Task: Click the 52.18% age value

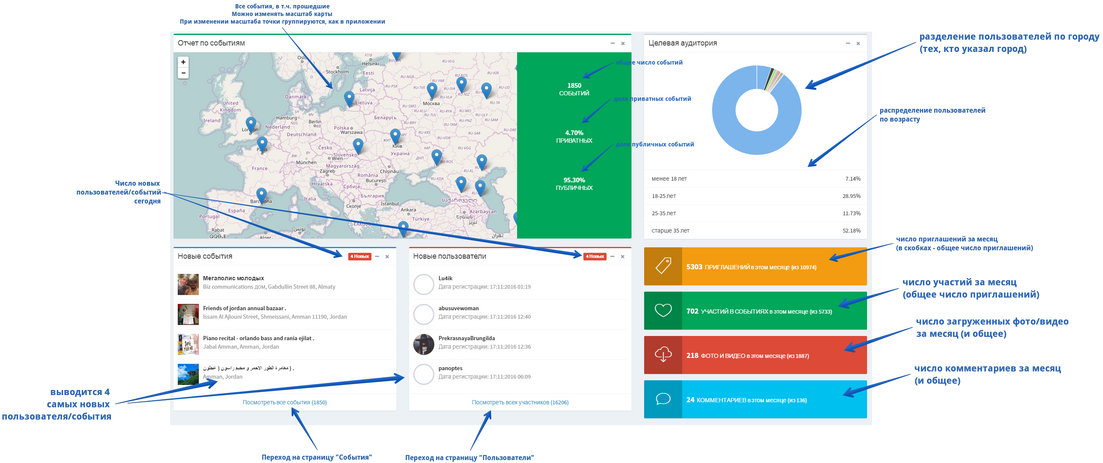Action: [x=853, y=230]
